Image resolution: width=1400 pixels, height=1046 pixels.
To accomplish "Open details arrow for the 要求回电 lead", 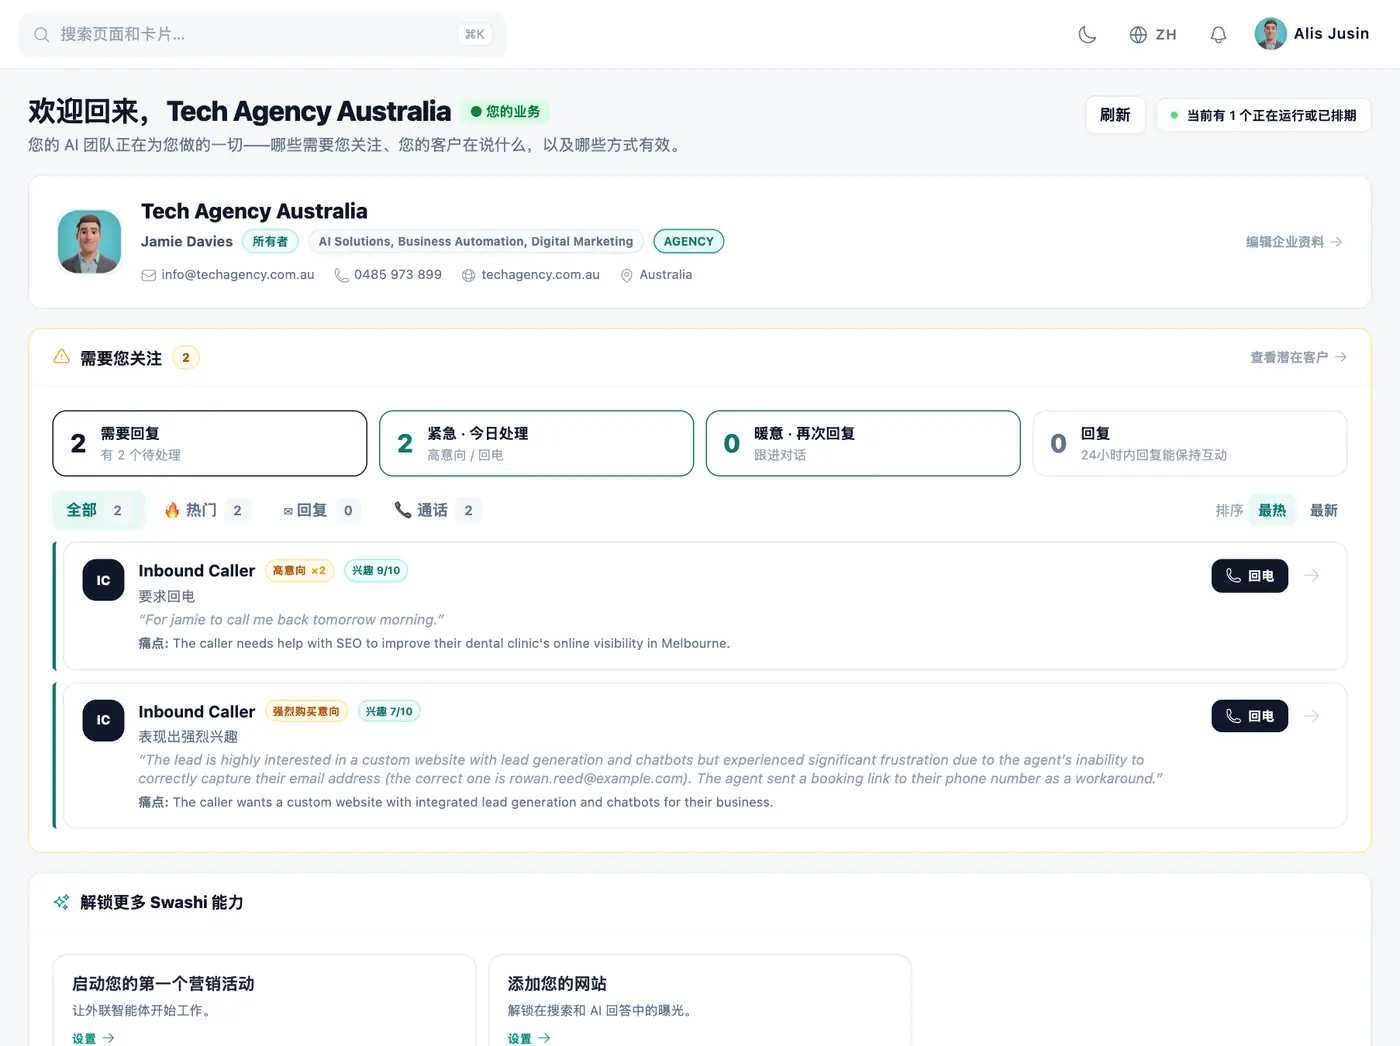I will pos(1312,576).
